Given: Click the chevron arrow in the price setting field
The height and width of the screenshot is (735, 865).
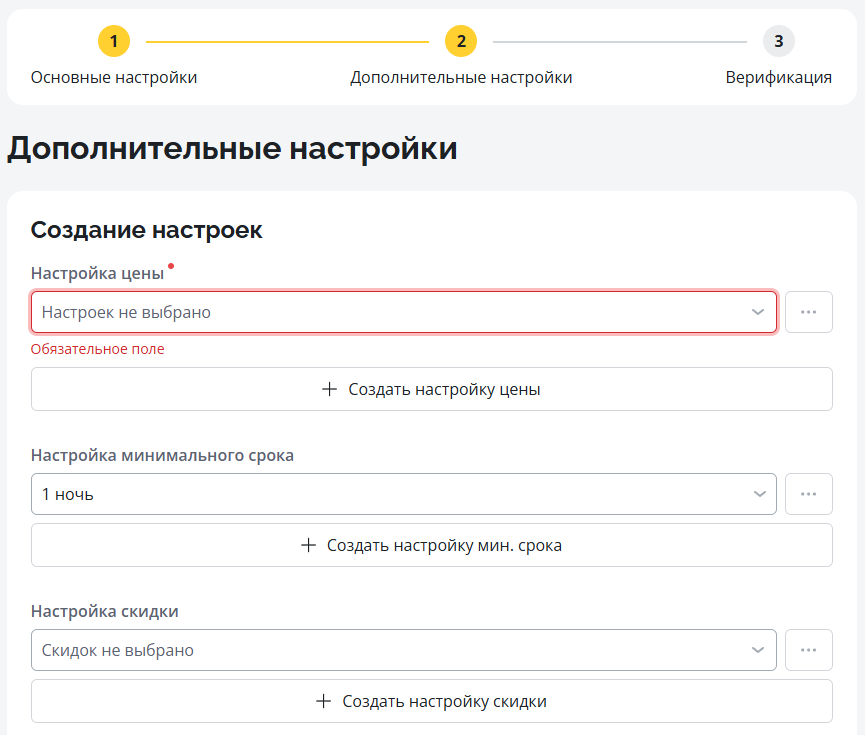Looking at the screenshot, I should [758, 312].
